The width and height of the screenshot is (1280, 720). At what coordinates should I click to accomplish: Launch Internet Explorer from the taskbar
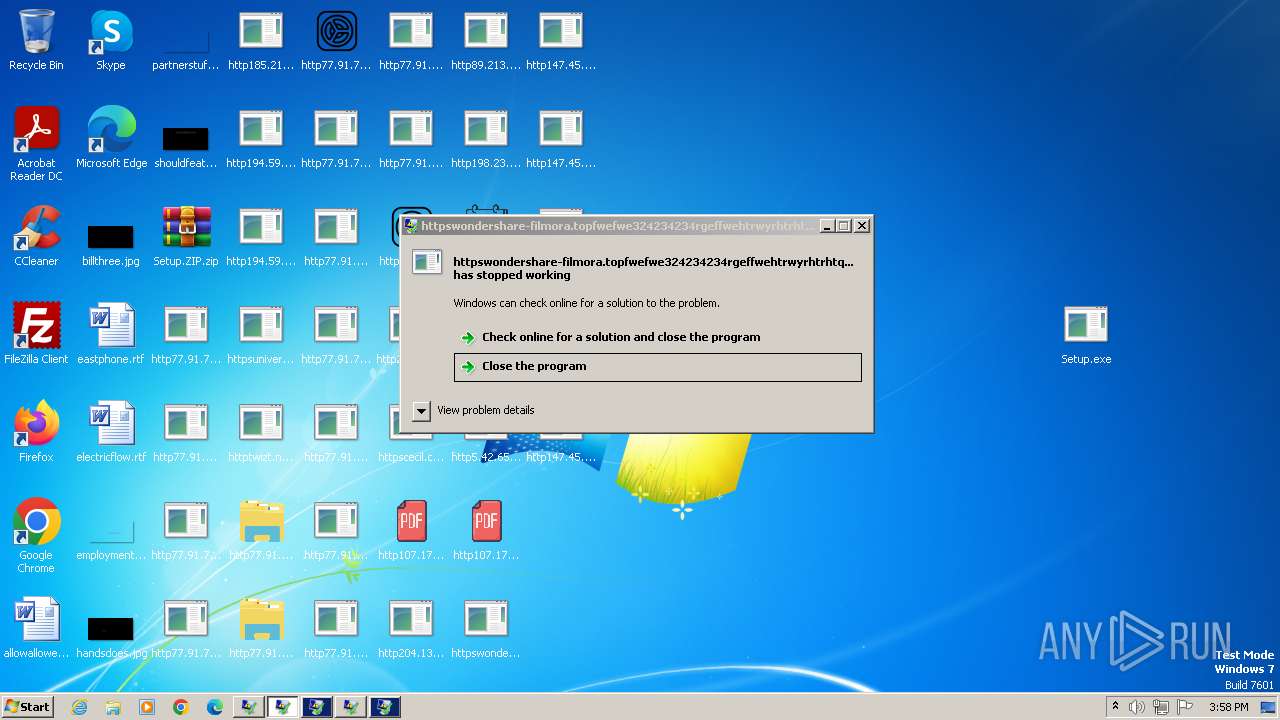(79, 707)
